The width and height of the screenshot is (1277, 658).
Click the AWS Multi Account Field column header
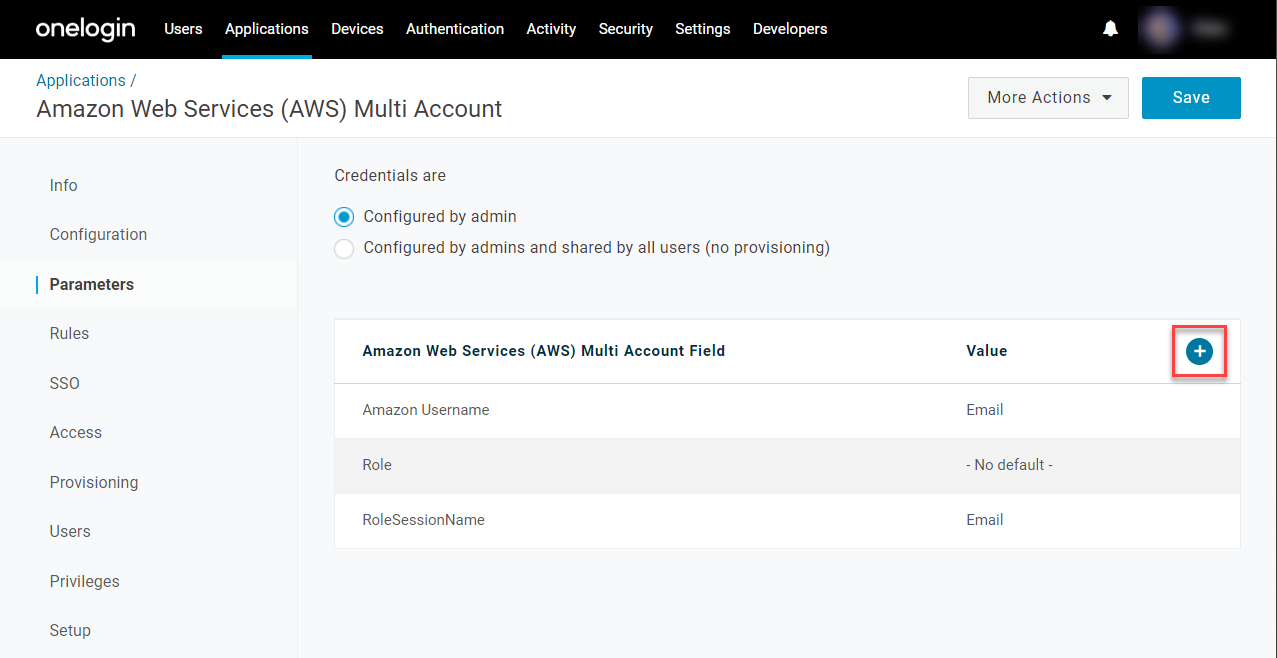coord(543,351)
